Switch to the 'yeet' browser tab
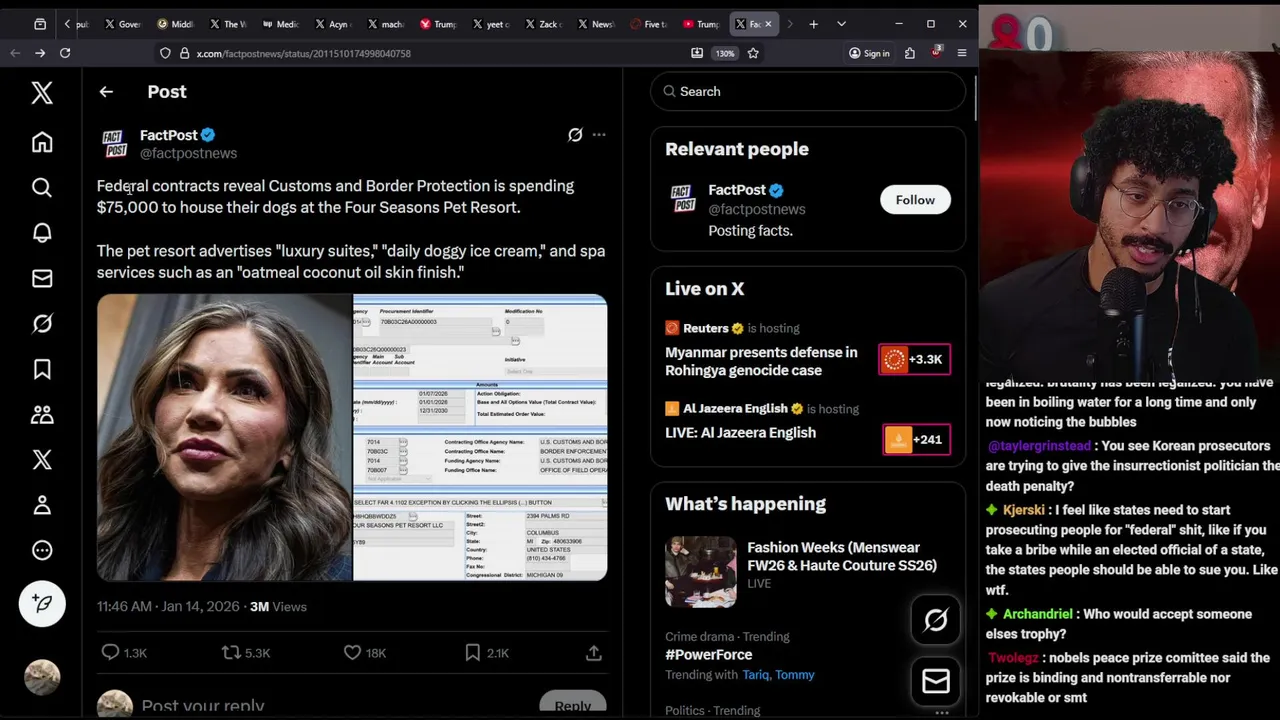The height and width of the screenshot is (720, 1280). [x=490, y=24]
